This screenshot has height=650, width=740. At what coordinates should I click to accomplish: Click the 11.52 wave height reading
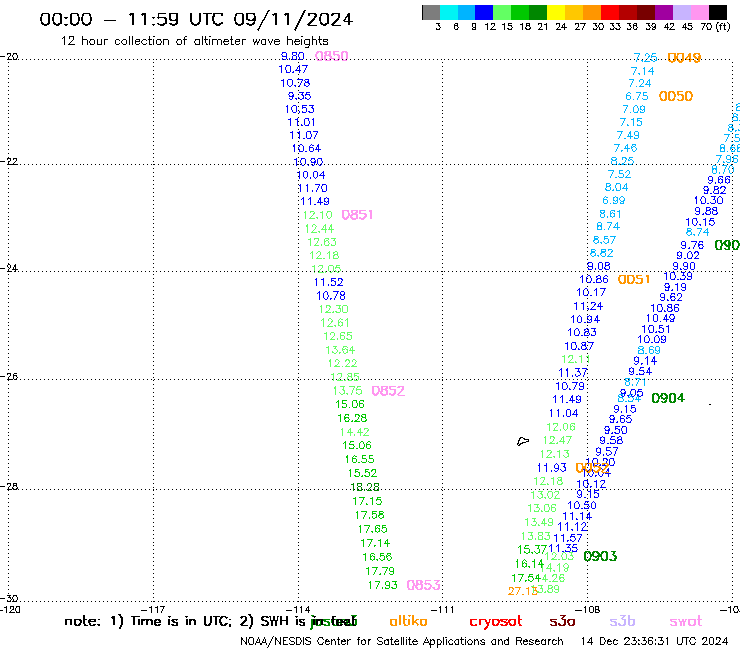328,282
